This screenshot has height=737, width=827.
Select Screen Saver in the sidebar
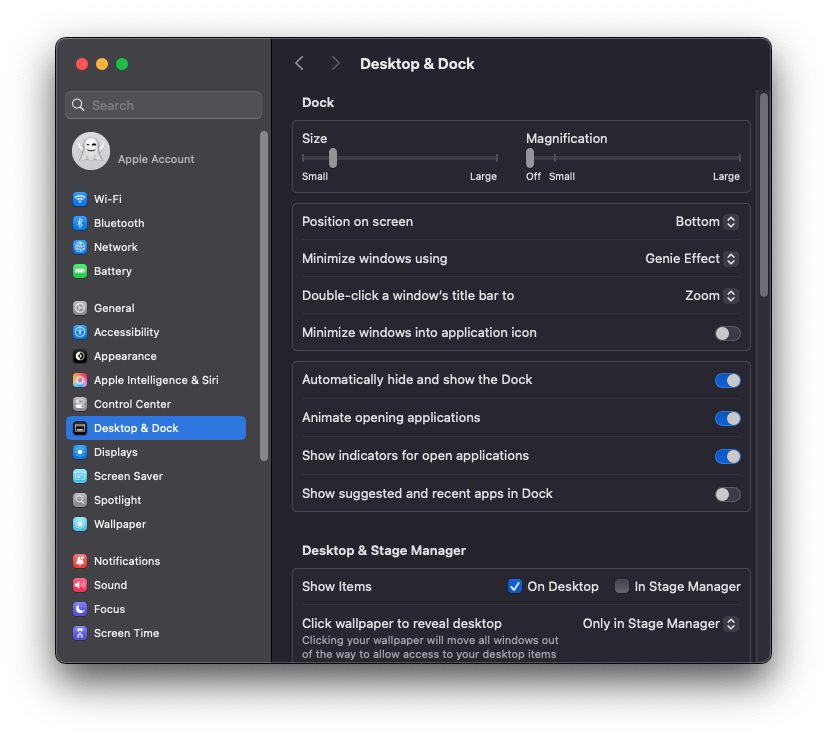coord(156,476)
